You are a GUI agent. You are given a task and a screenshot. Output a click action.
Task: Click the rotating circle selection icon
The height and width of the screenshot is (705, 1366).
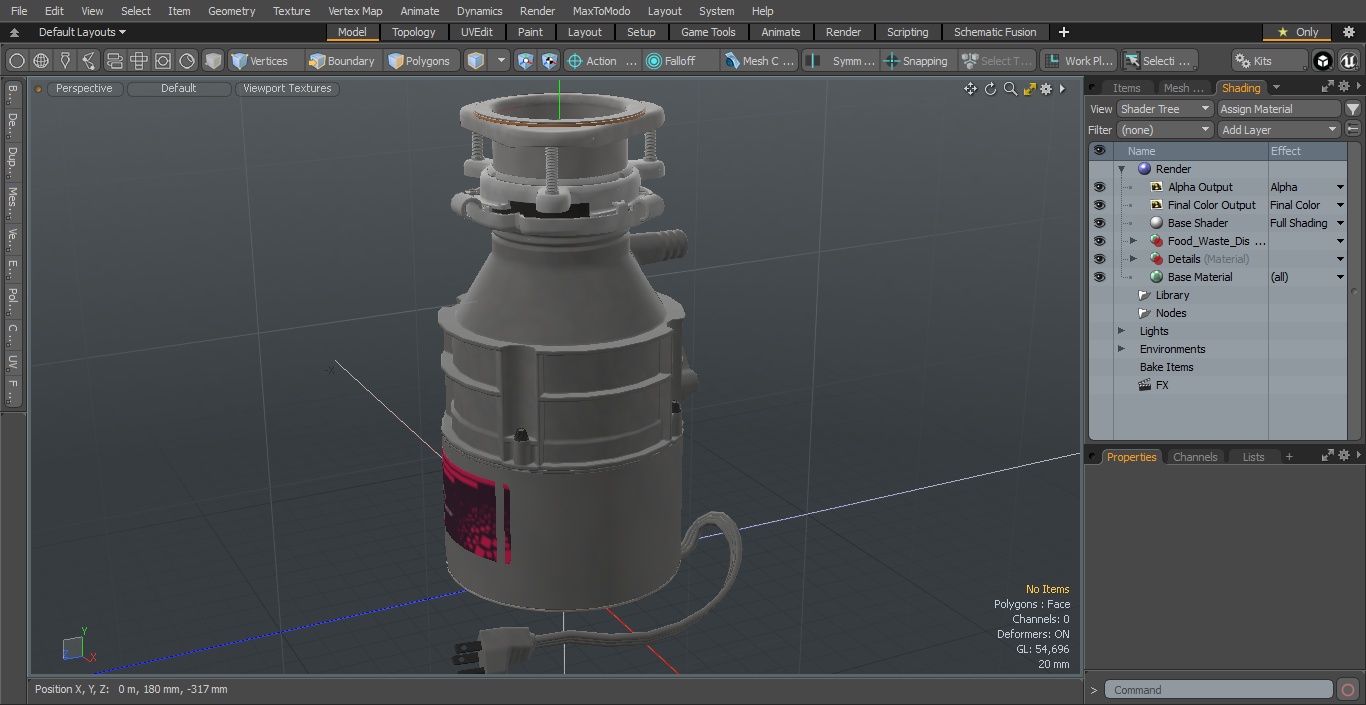[187, 61]
